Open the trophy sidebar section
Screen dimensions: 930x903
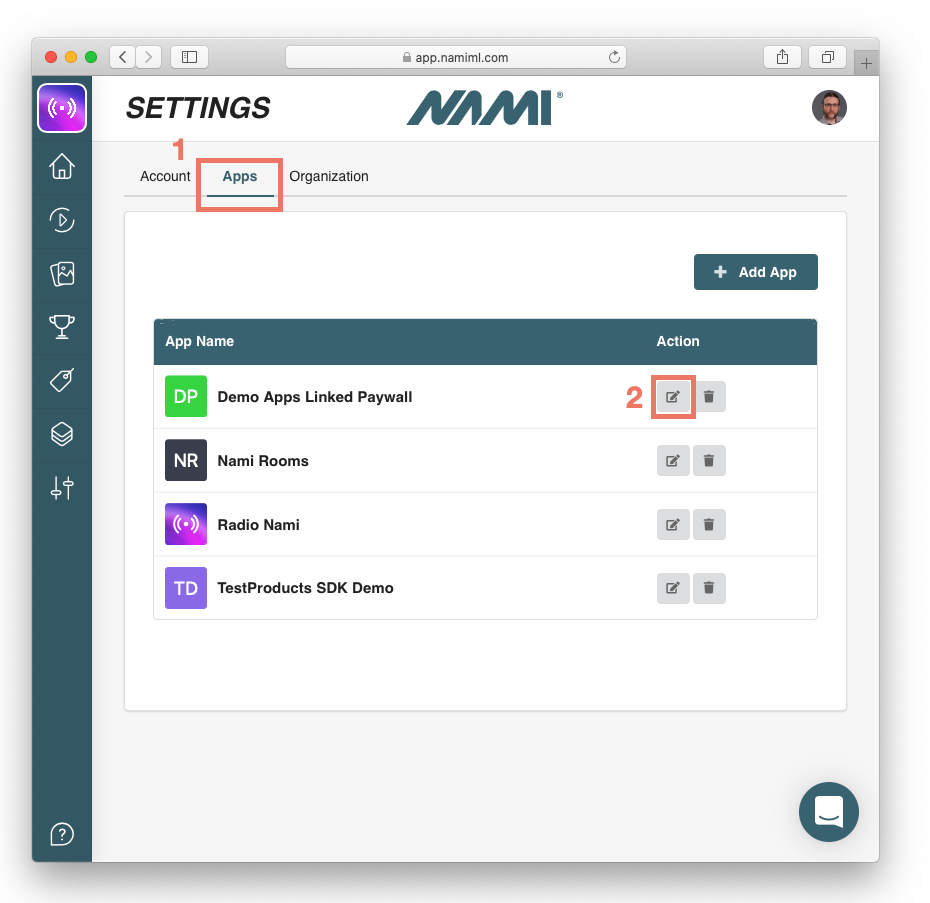point(62,327)
